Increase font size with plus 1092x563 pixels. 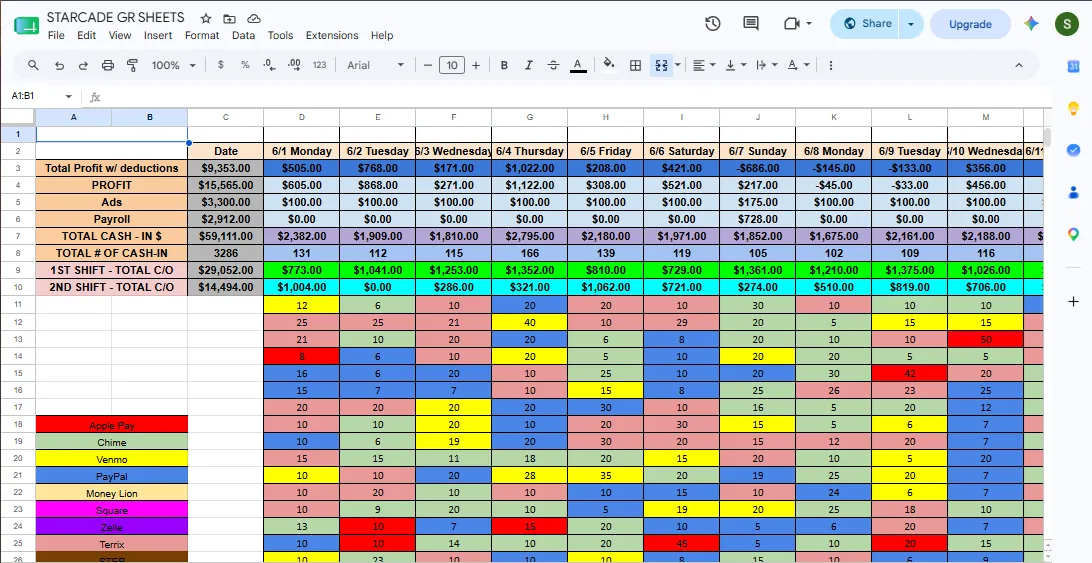click(476, 65)
